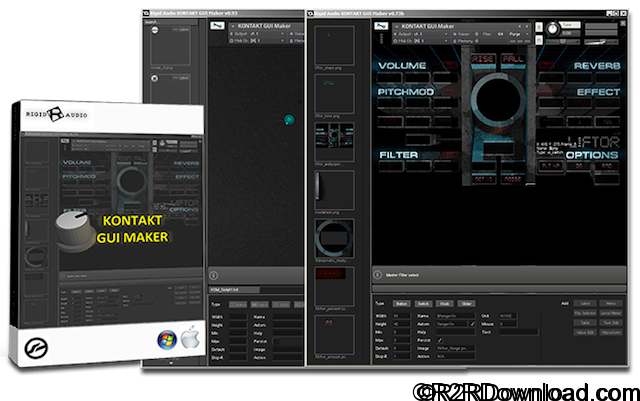Open the Purge dropdown
640x401 pixels.
pyautogui.click(x=519, y=34)
